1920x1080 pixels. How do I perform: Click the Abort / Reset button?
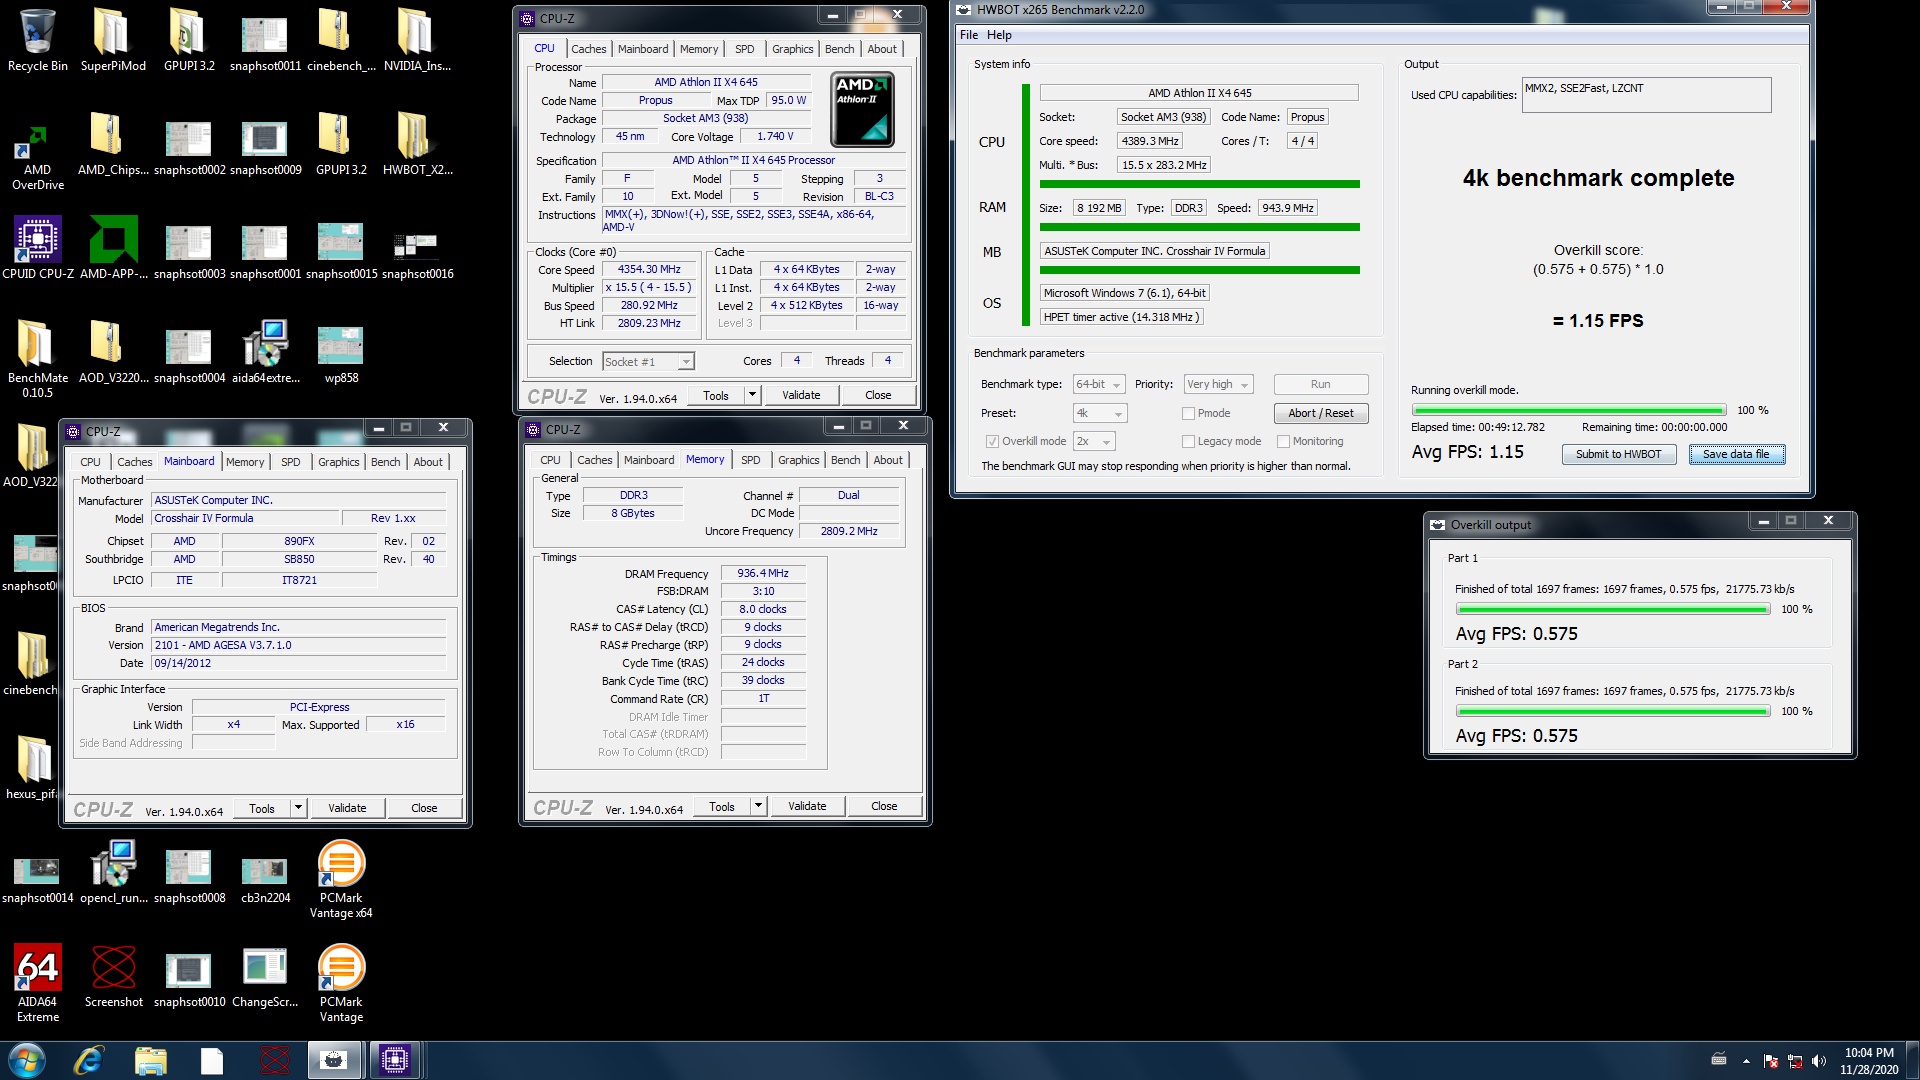1320,413
